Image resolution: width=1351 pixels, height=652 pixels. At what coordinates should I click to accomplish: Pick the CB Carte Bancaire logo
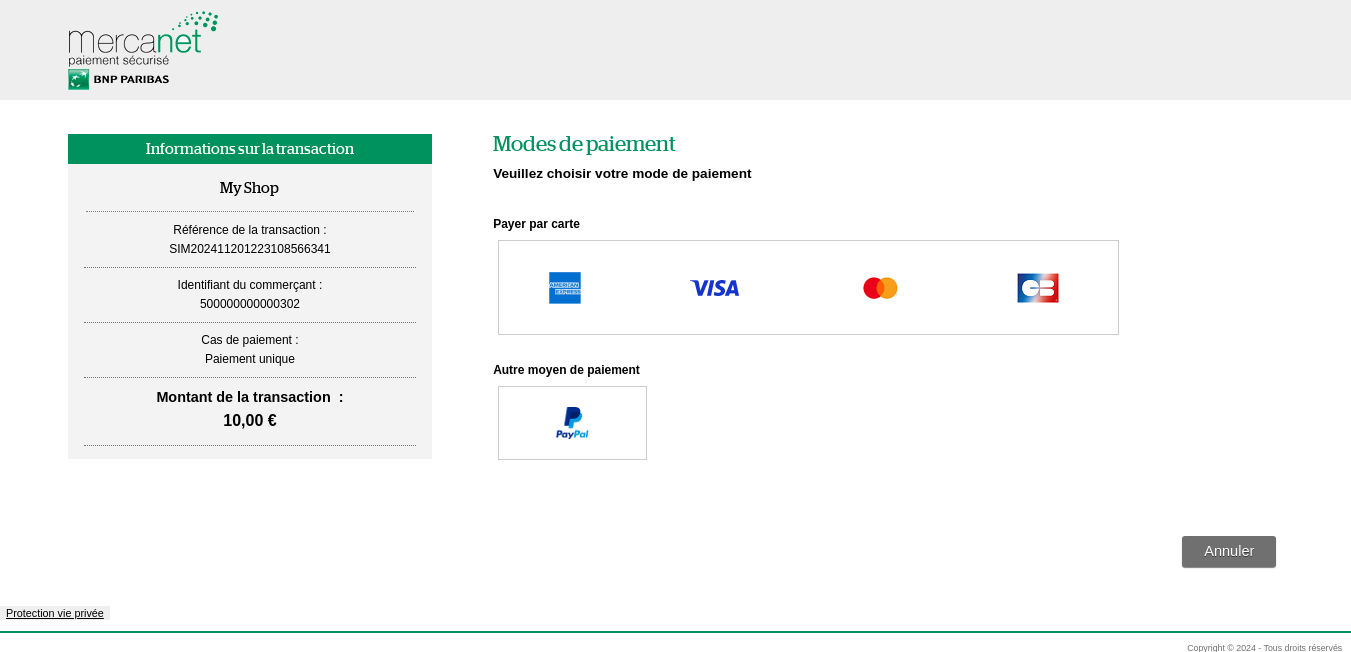(1037, 288)
